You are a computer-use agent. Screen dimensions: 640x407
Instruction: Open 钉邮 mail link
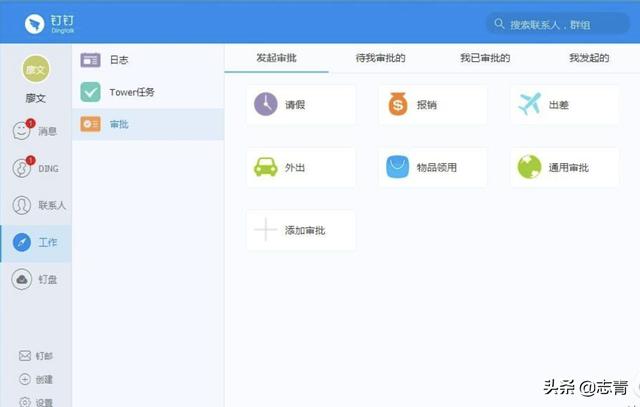coord(36,356)
